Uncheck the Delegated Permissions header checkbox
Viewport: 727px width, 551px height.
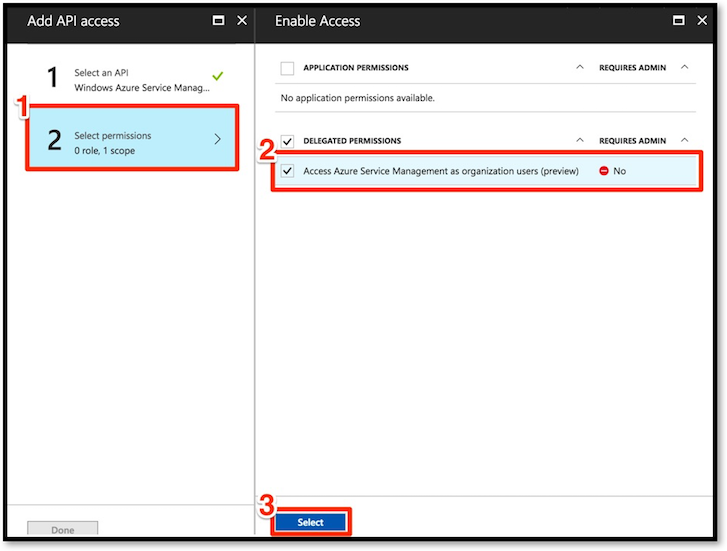pos(287,141)
